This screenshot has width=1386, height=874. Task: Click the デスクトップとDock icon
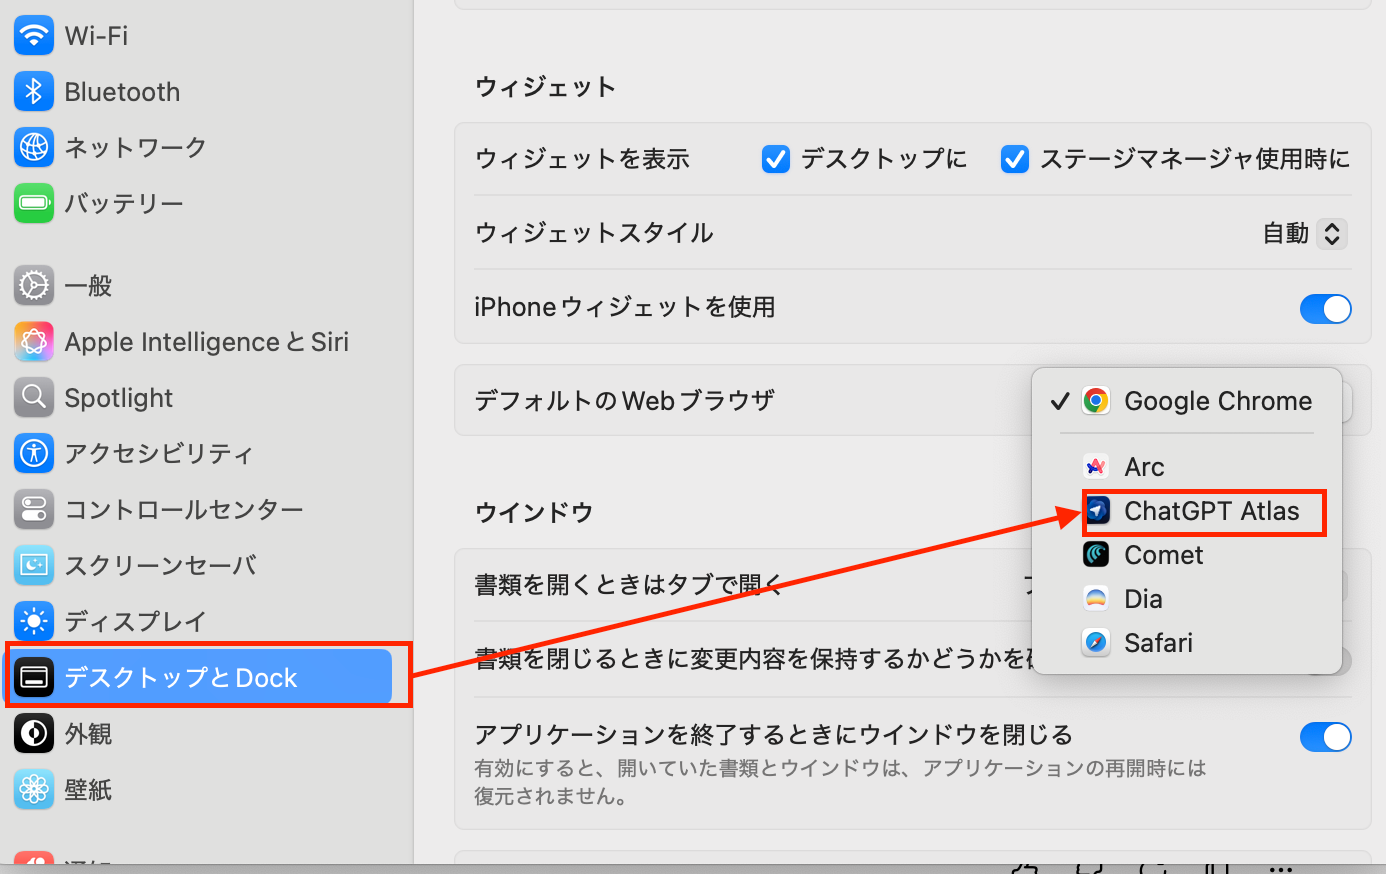[34, 678]
